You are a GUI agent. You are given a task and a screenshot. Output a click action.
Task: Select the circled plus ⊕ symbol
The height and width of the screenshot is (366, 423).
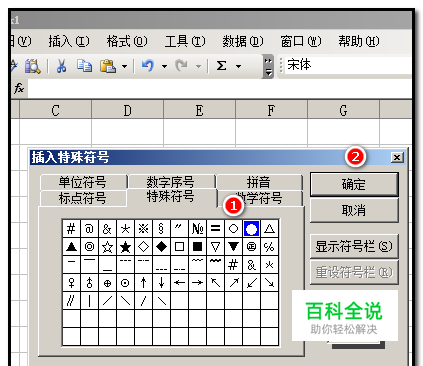click(107, 283)
